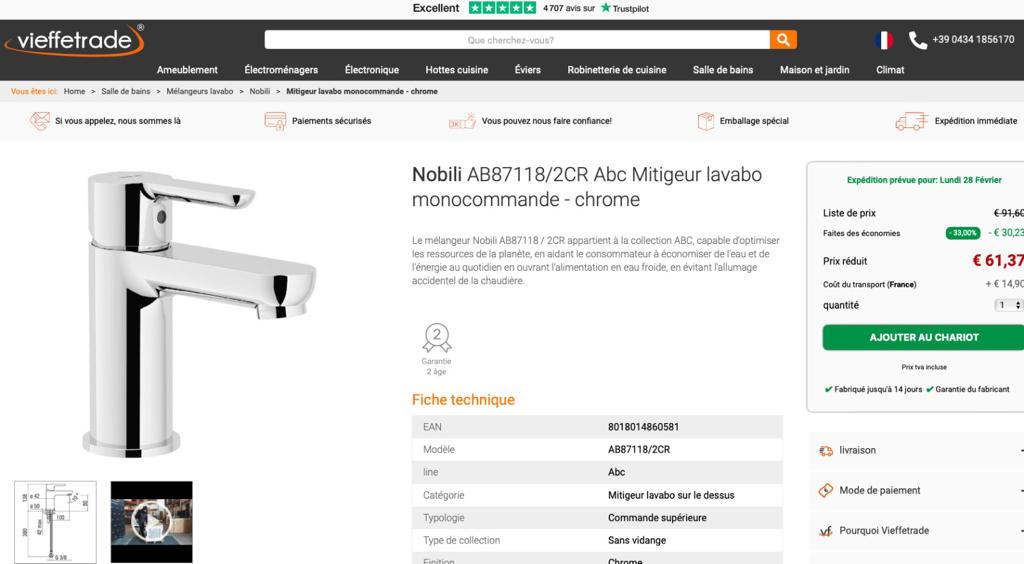Click the French flag language icon
Viewport: 1024px width, 564px height.
click(x=884, y=40)
